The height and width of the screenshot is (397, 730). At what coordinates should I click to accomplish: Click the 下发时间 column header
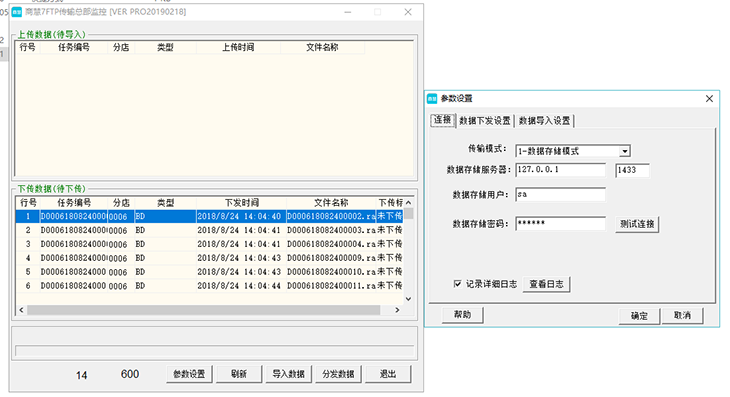point(241,203)
